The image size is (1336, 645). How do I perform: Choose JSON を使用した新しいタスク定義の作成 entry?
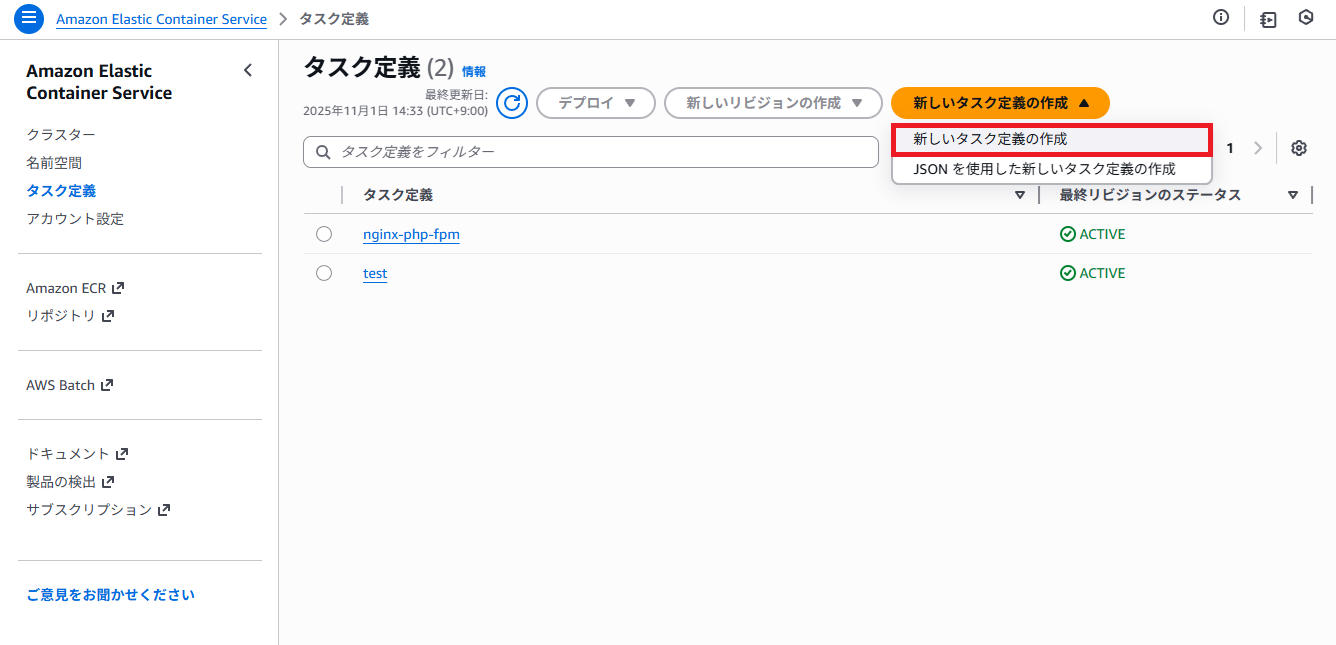(1044, 169)
